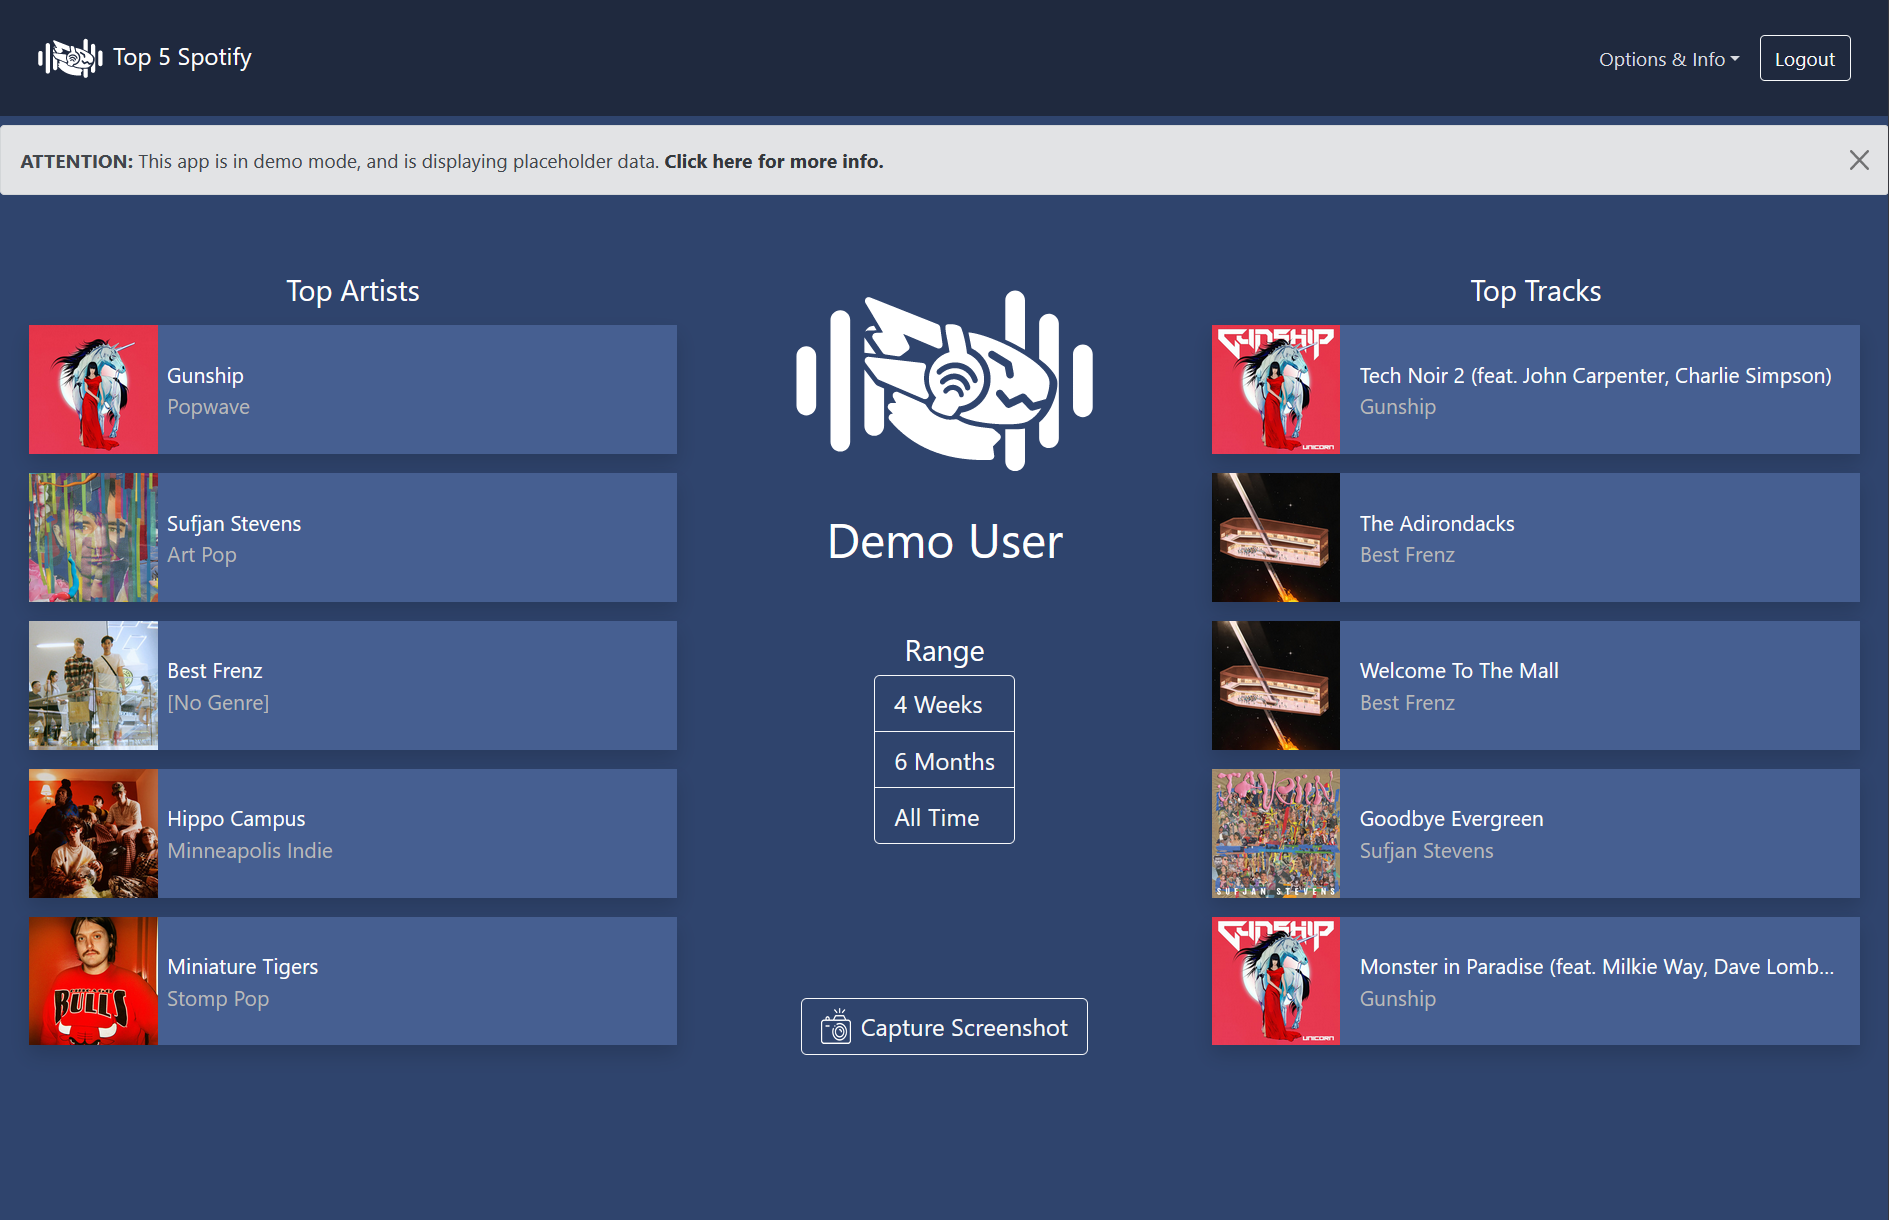Click the Goodbye Evergreen track title

(x=1452, y=818)
